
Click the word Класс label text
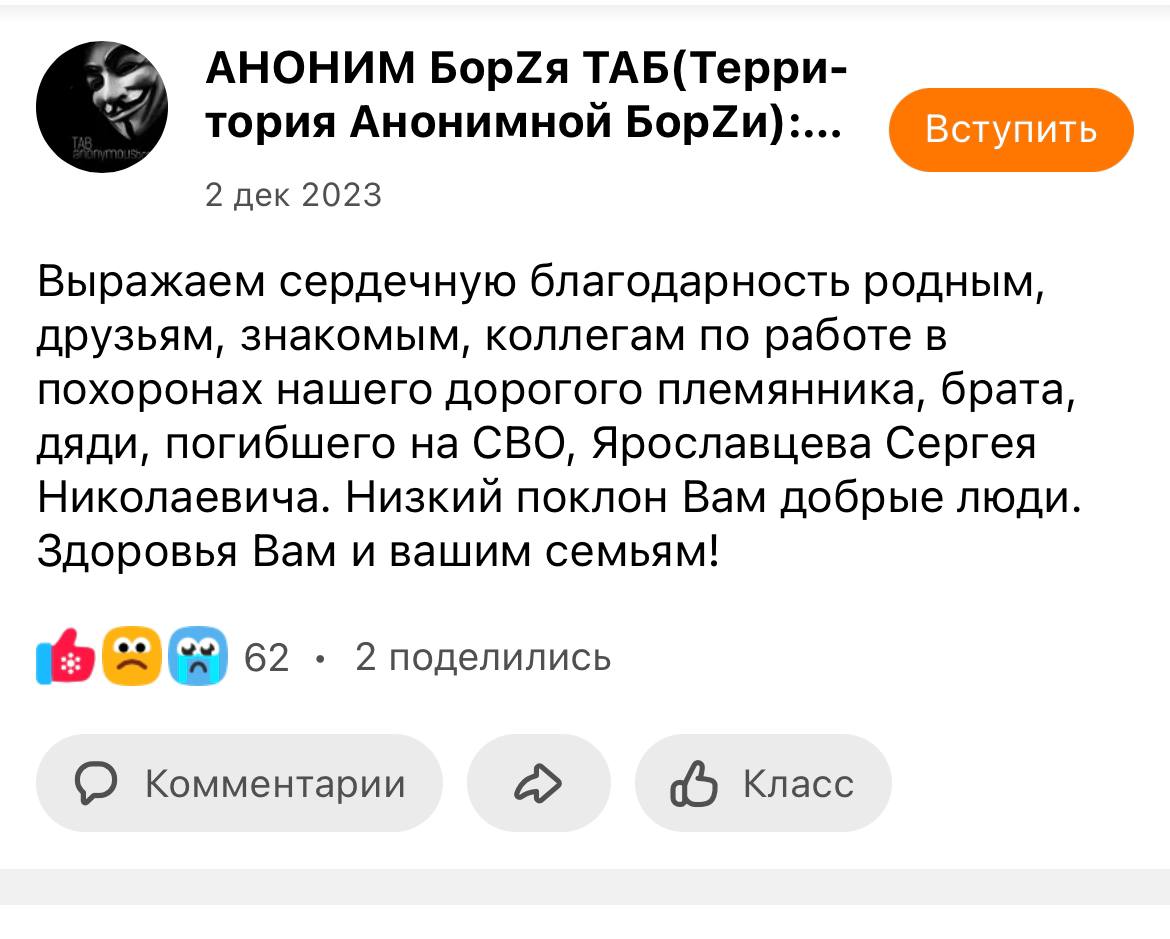pos(798,784)
